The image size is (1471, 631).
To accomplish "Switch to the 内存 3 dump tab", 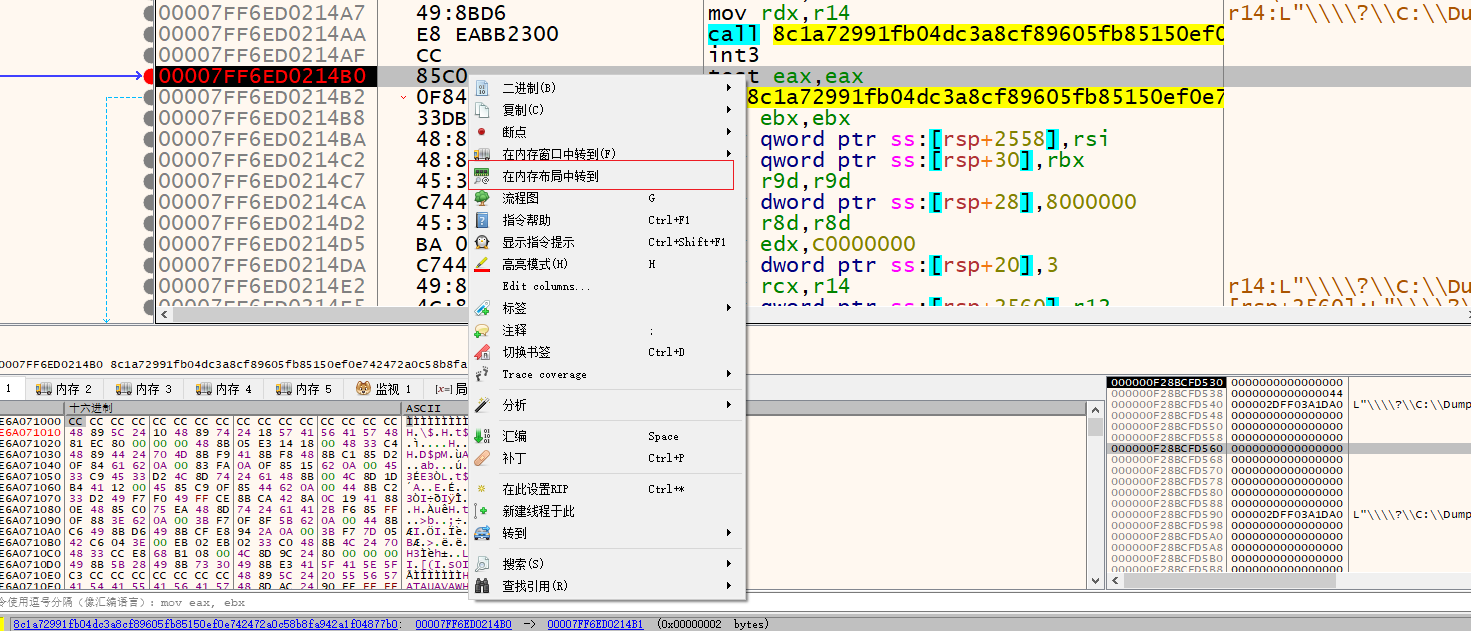I will point(144,389).
